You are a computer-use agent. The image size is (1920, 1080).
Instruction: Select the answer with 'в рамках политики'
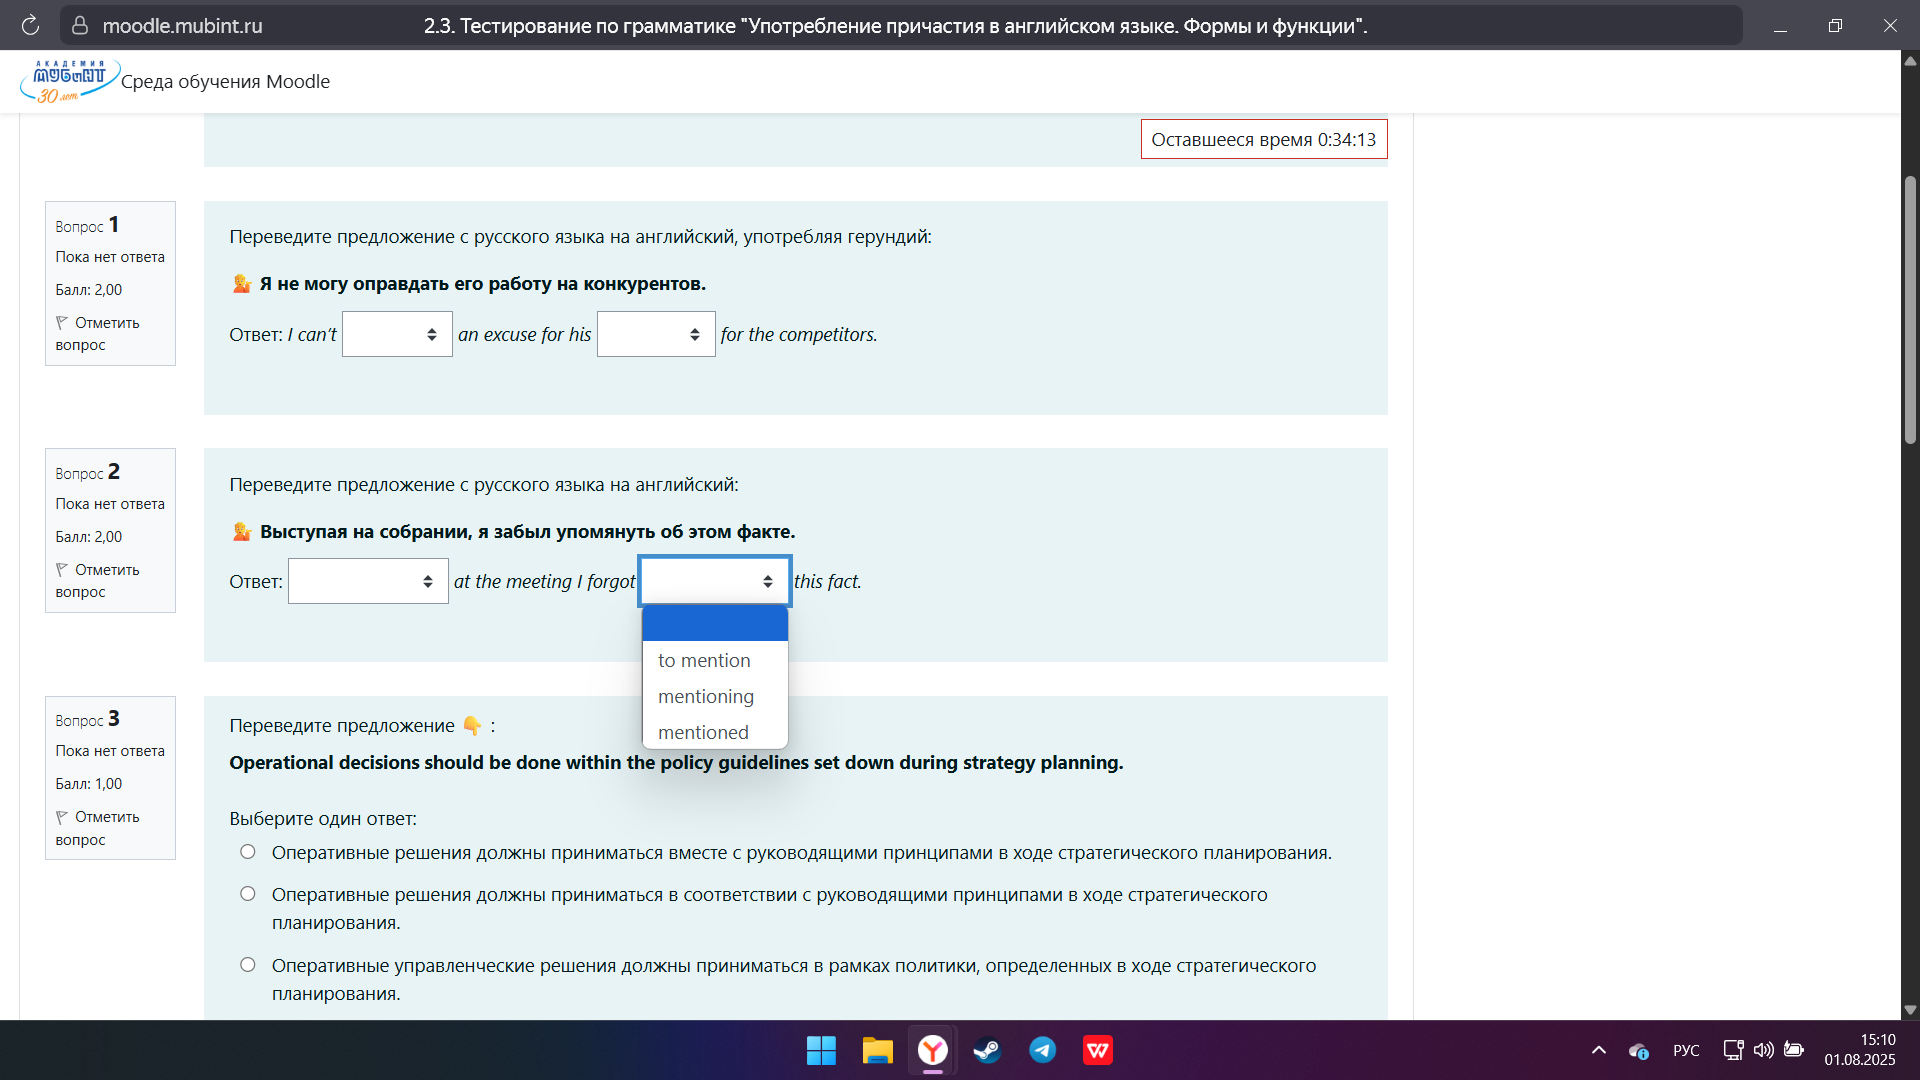tap(248, 965)
